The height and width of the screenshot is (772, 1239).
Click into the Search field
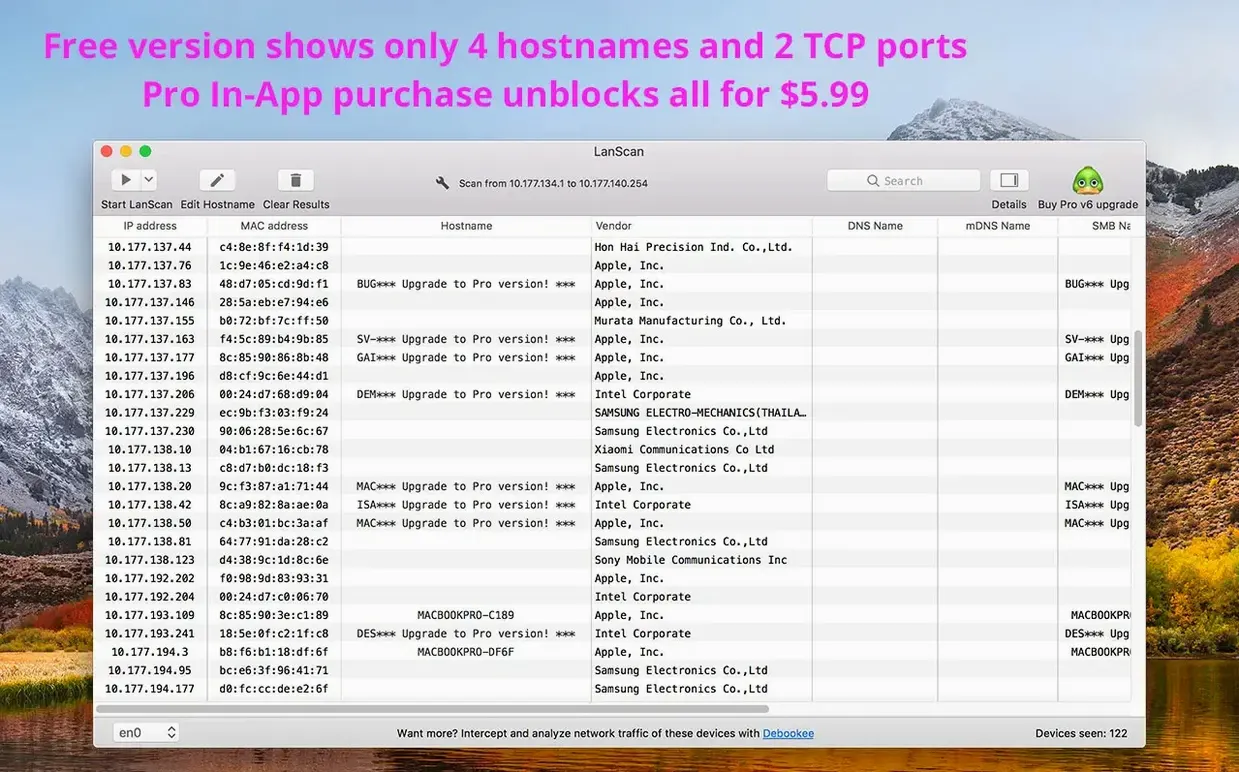[x=903, y=181]
